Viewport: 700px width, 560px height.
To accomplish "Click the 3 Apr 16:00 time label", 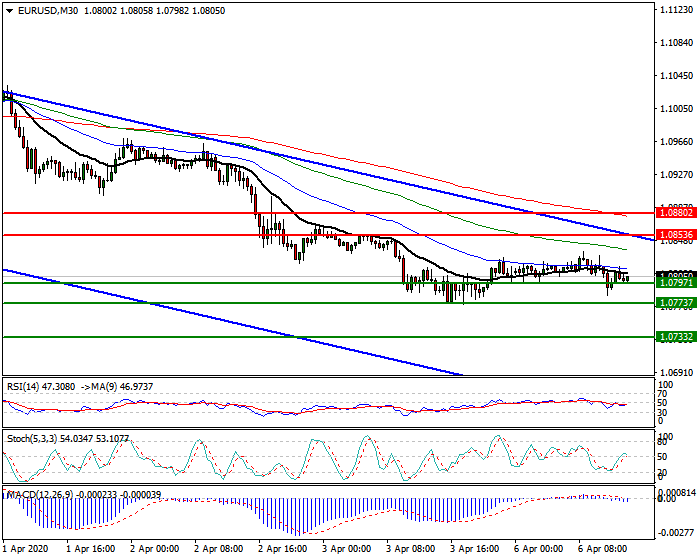I will pos(475,549).
